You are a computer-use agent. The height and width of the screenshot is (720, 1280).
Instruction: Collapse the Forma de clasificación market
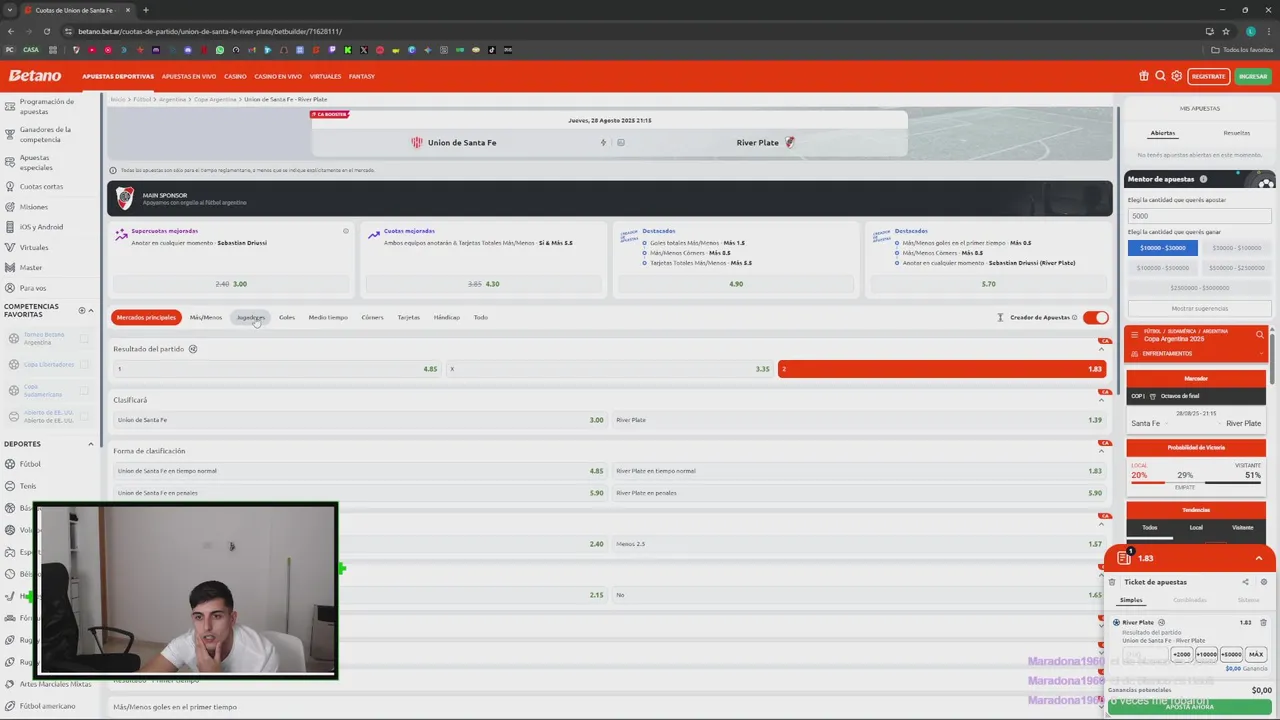pyautogui.click(x=1102, y=451)
